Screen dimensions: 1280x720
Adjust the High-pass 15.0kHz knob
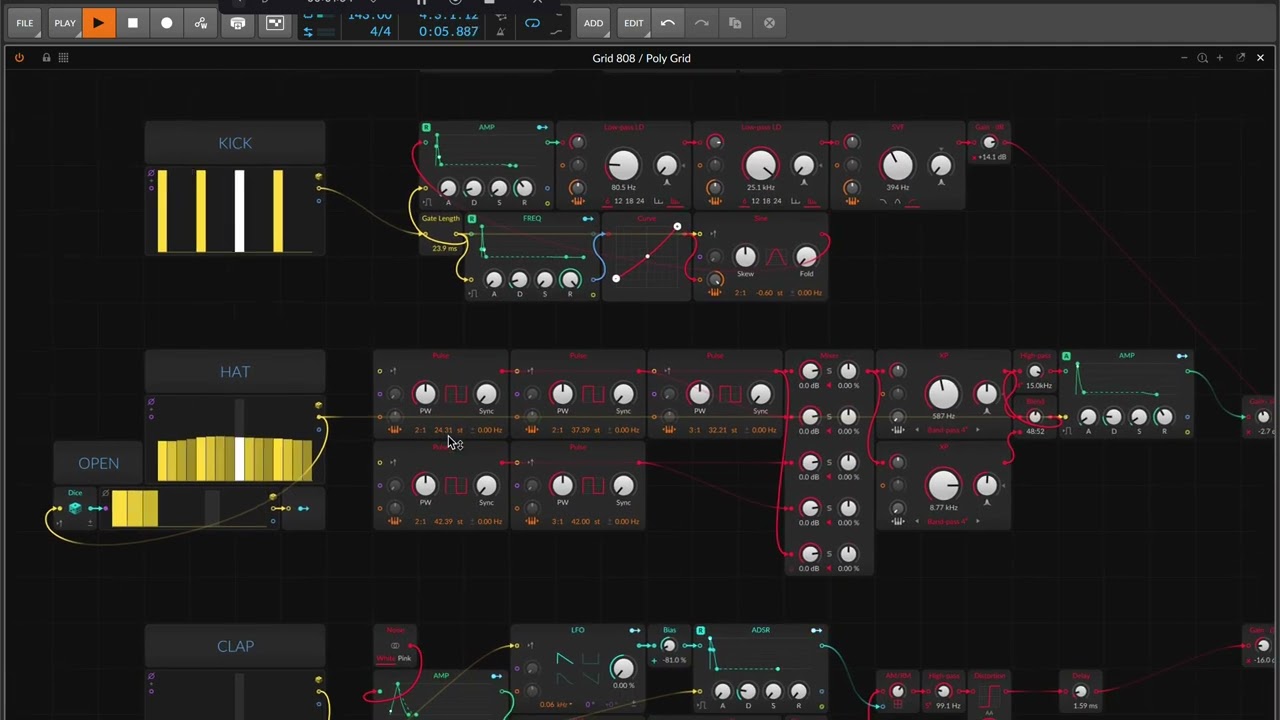point(1035,371)
